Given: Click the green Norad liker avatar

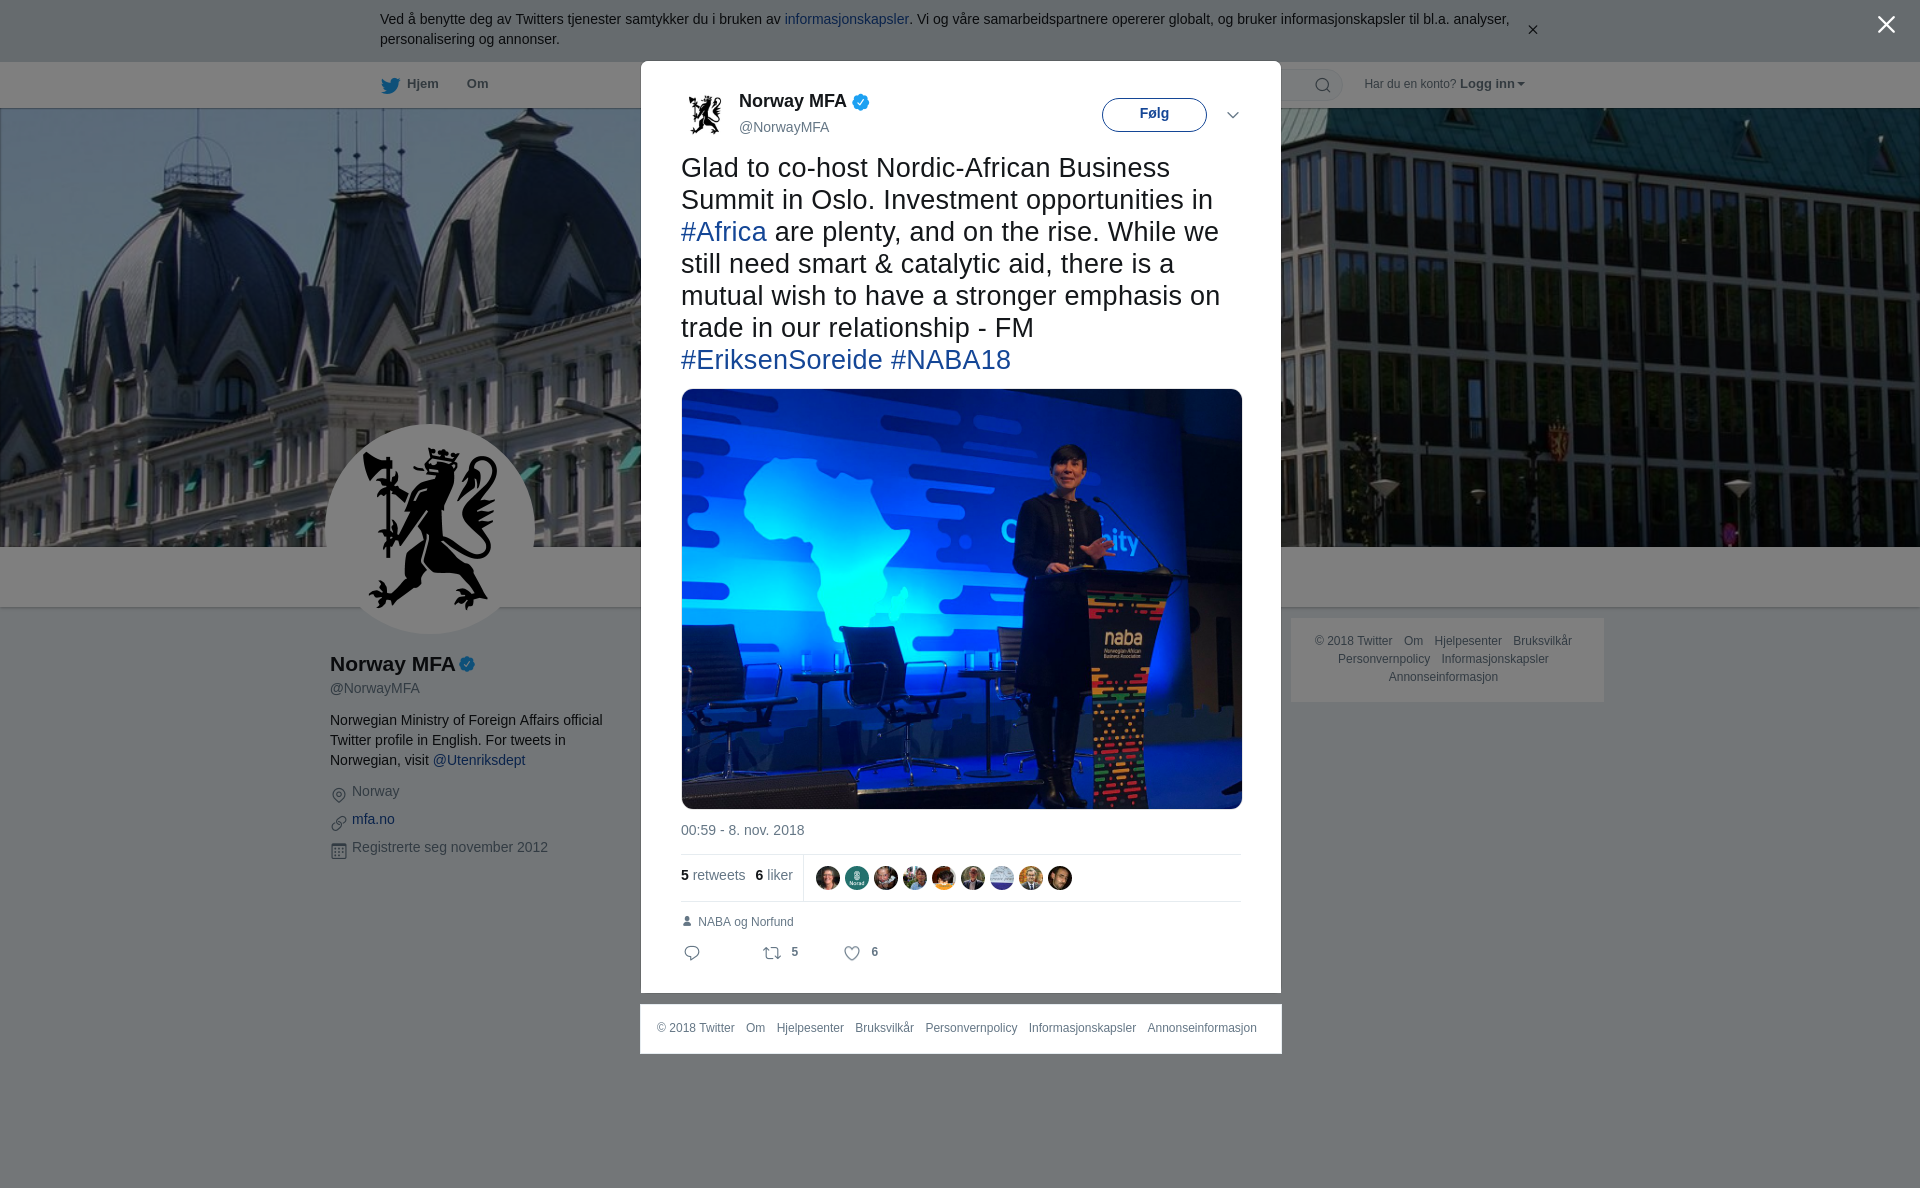Looking at the screenshot, I should 857,878.
